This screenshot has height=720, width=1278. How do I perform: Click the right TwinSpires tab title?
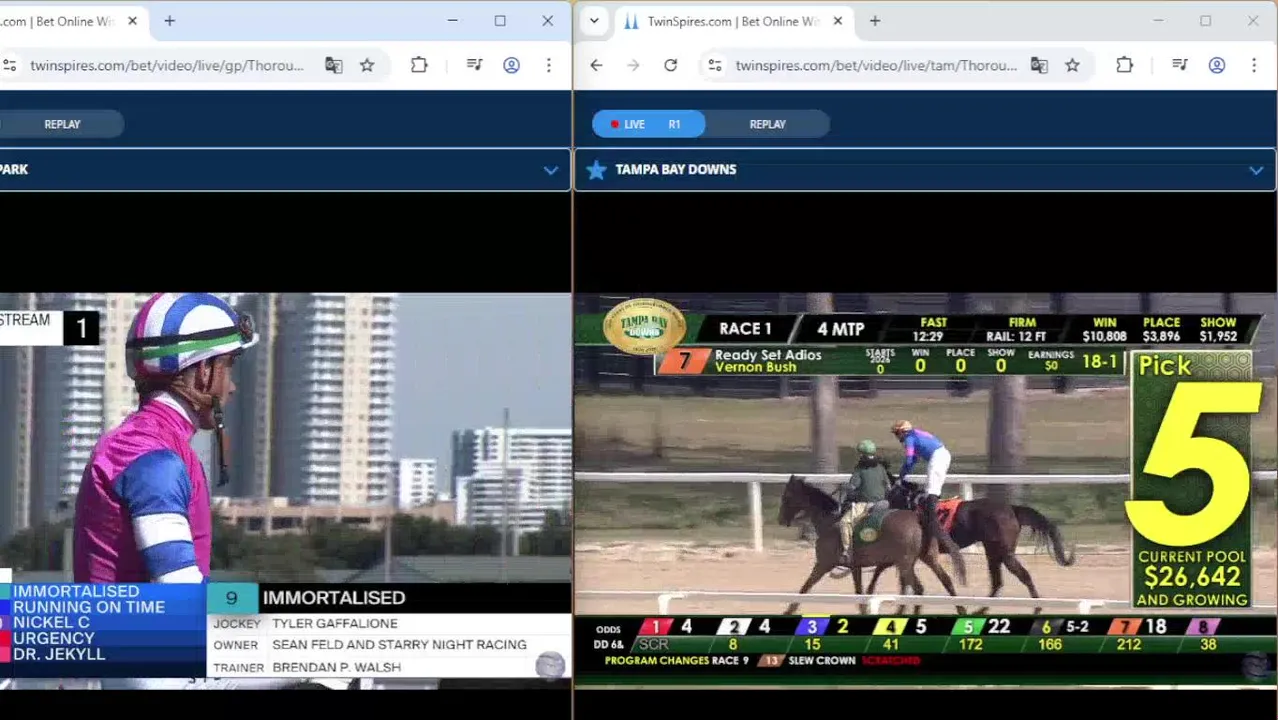coord(732,21)
